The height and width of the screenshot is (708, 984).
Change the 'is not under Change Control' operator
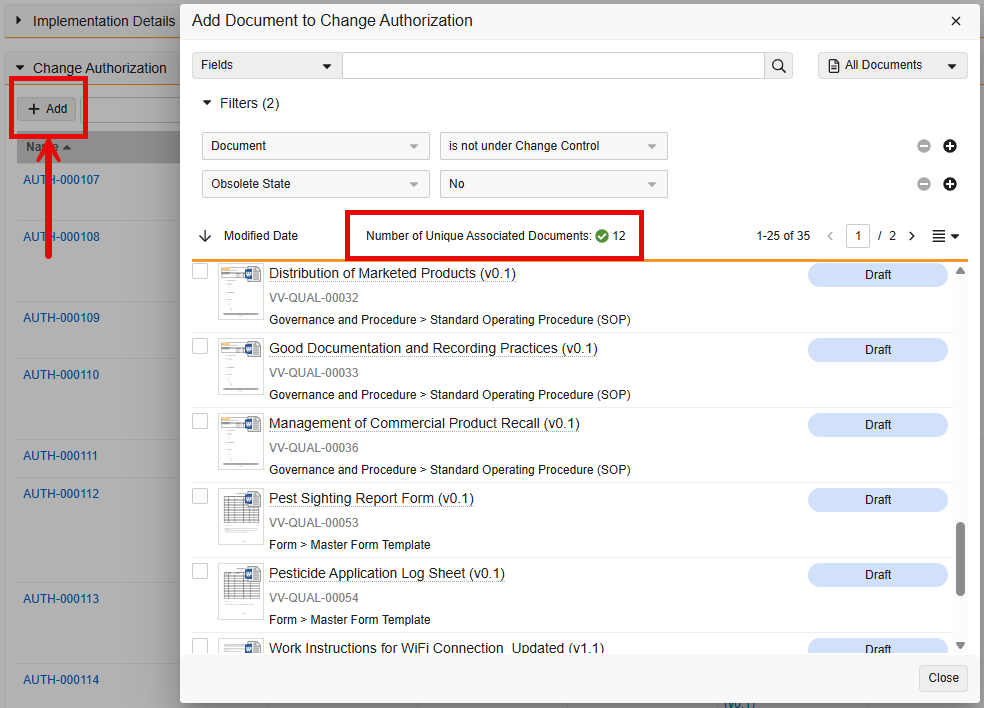pos(553,146)
